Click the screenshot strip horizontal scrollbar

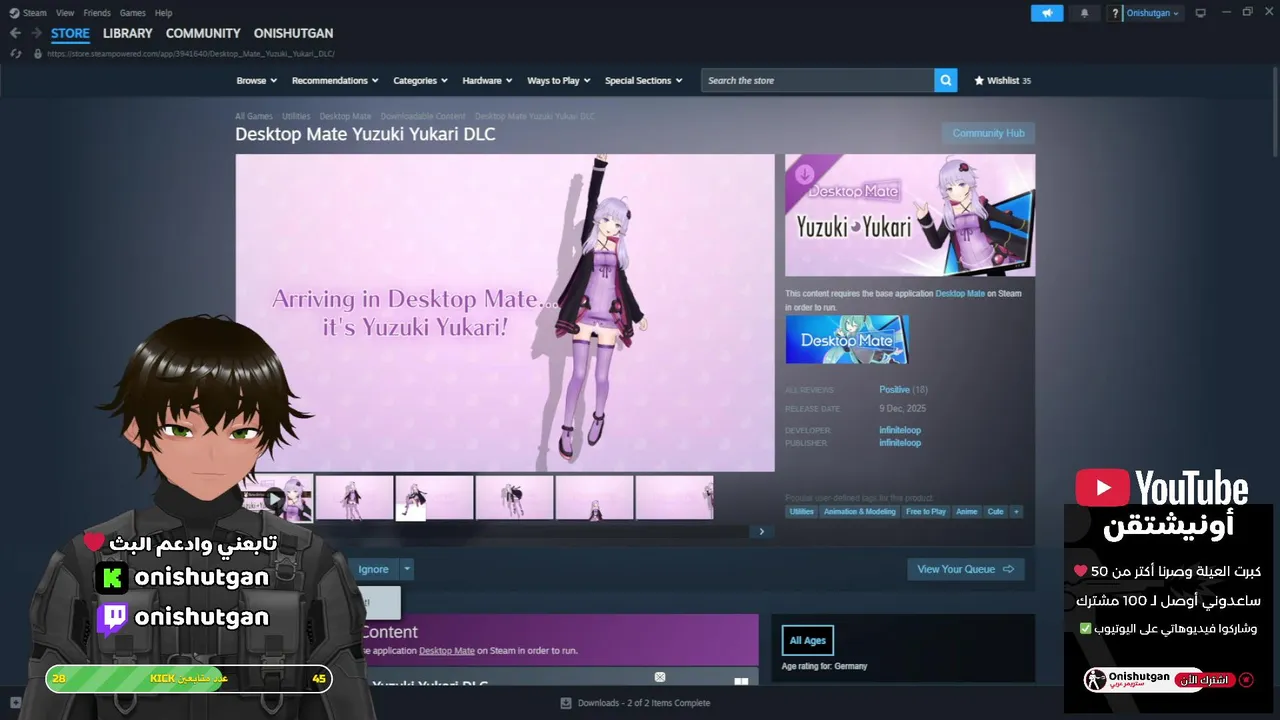(x=505, y=532)
